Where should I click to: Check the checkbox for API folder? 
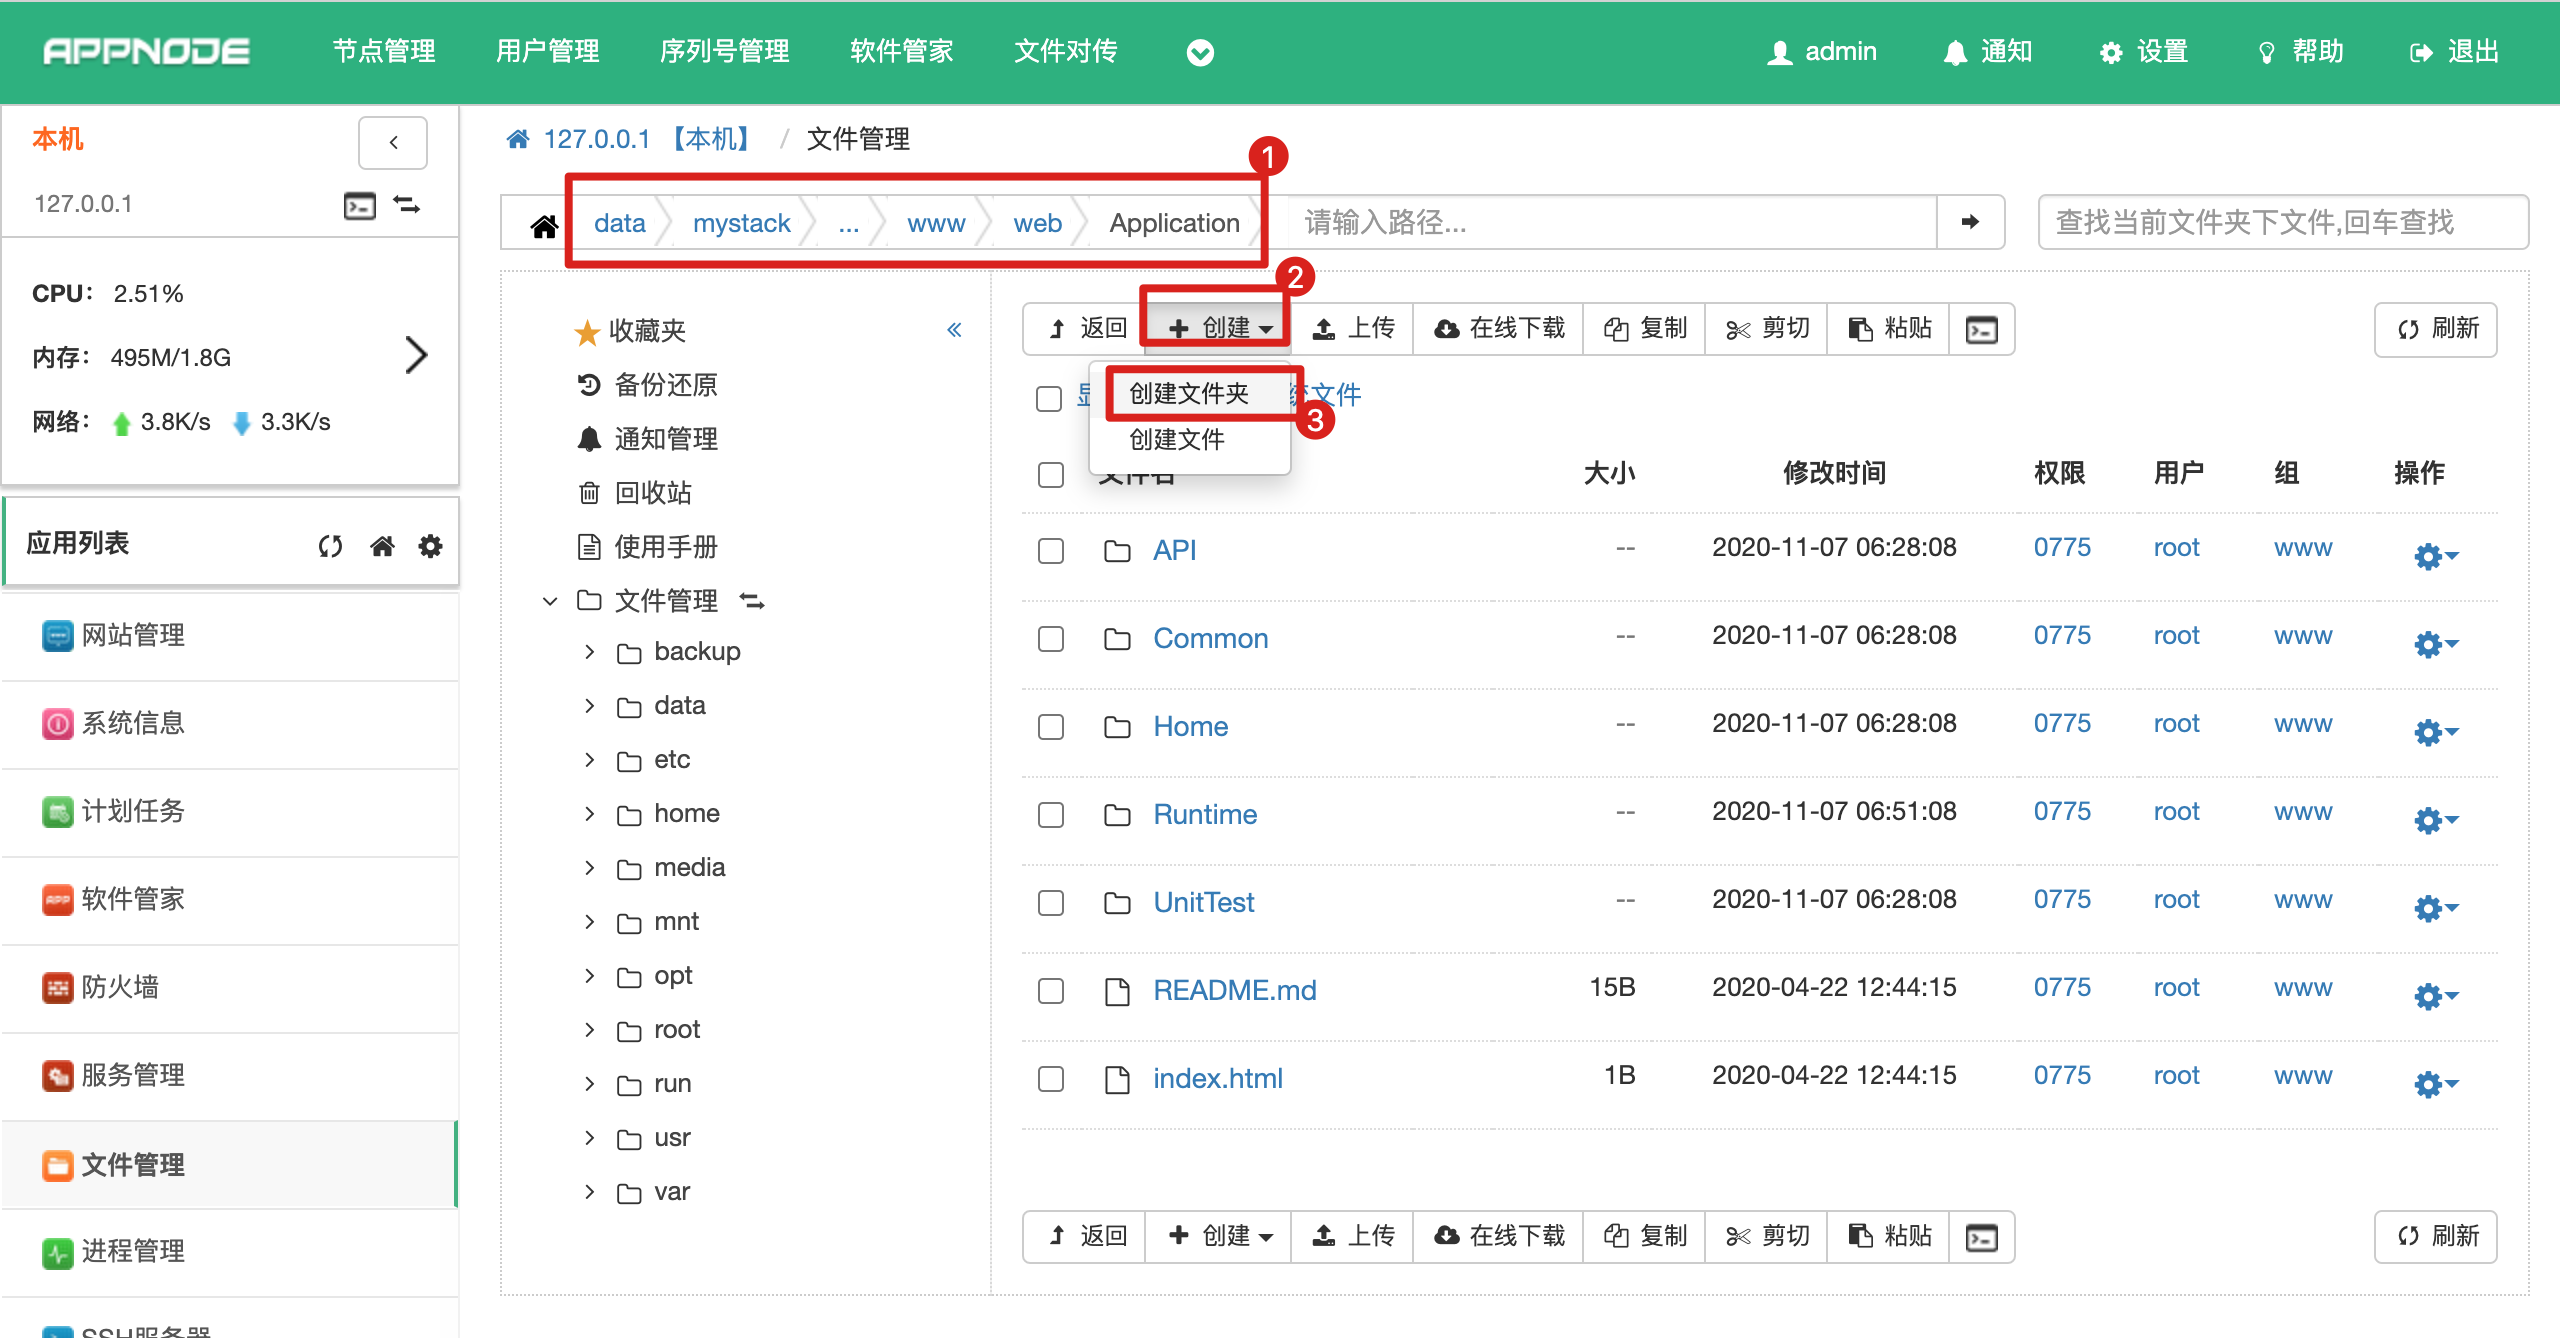(1050, 551)
